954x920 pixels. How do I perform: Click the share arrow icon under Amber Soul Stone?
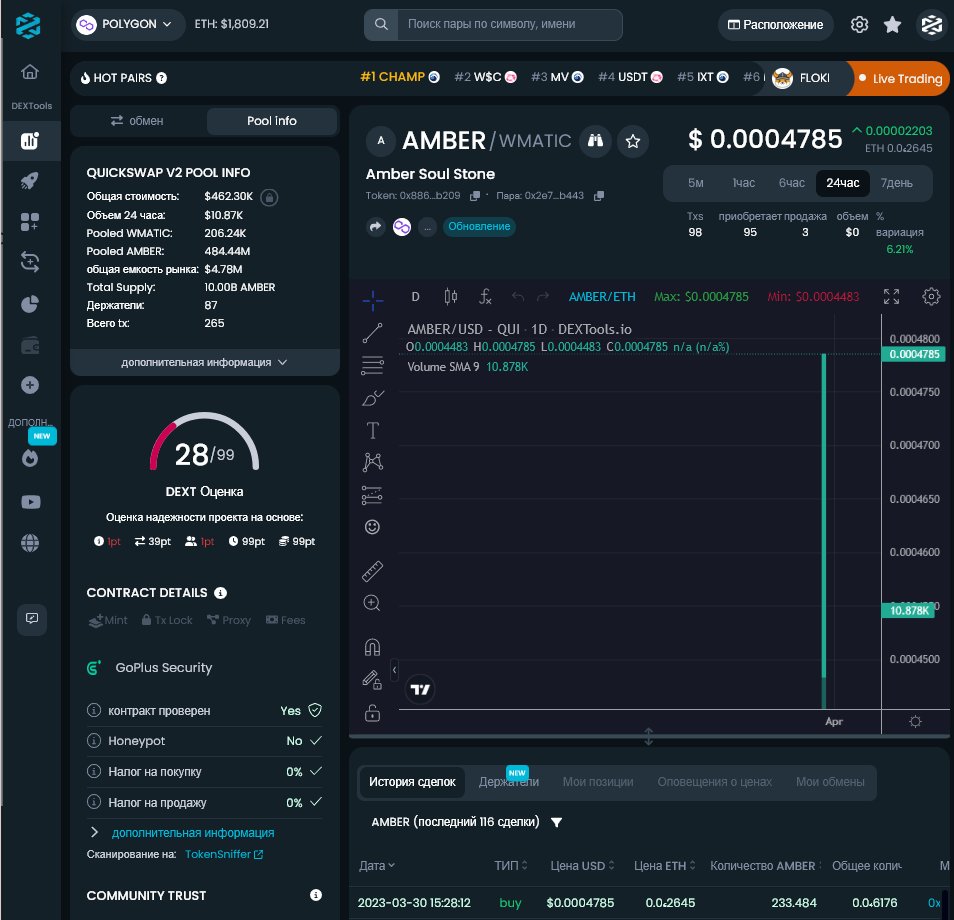[375, 227]
